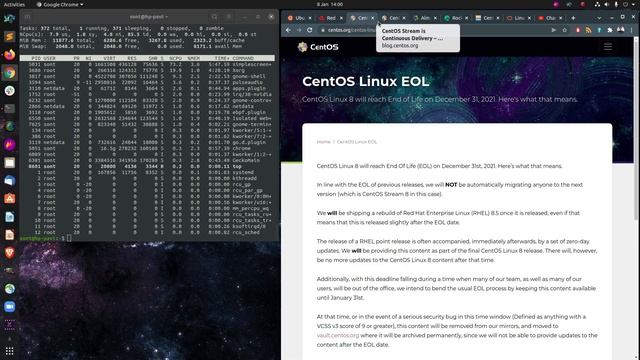Open Sublime Text from the dock
The image size is (640, 360).
[10, 37]
